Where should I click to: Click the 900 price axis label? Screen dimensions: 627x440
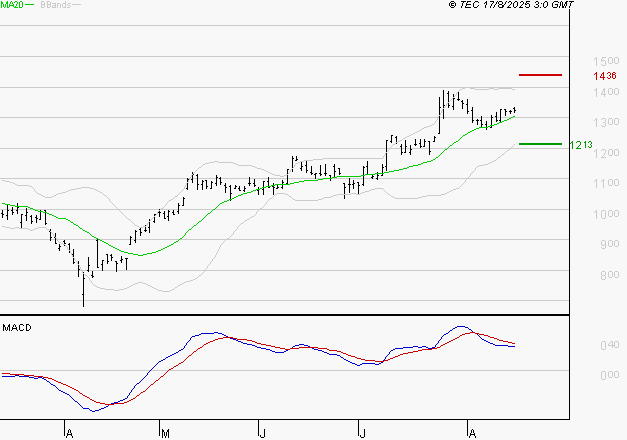[x=610, y=244]
